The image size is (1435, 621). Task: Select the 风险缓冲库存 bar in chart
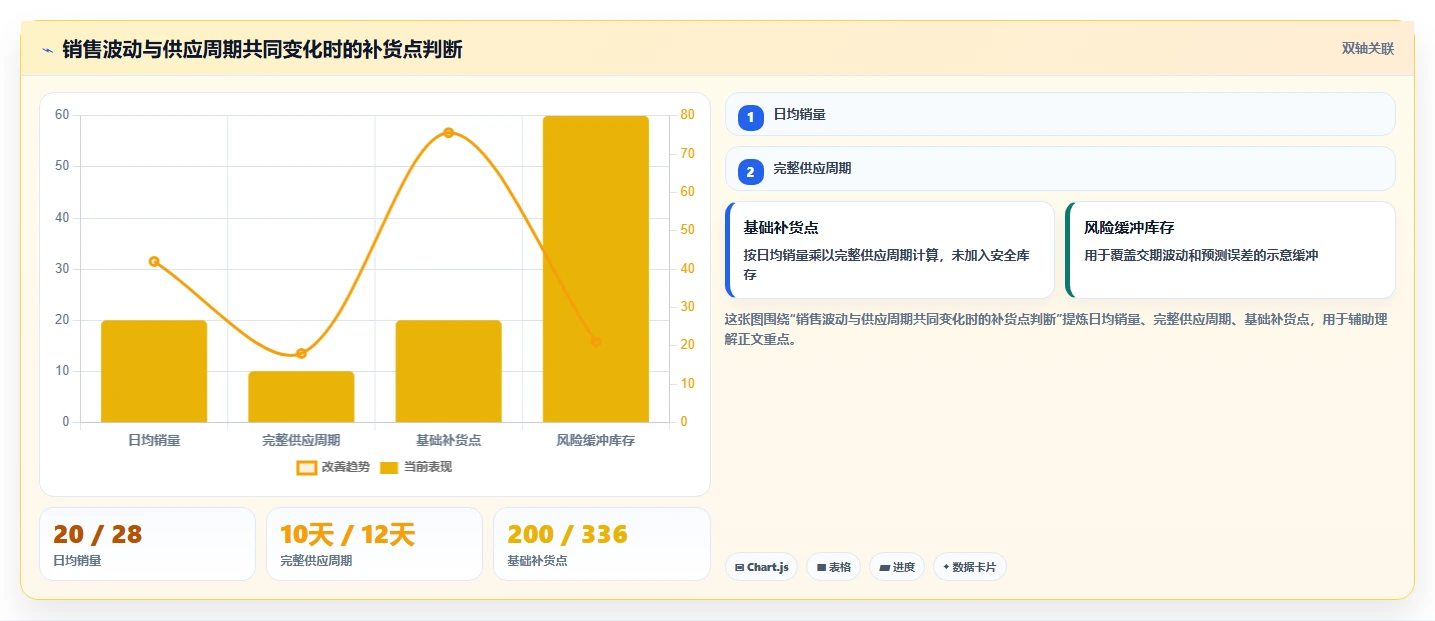click(596, 269)
